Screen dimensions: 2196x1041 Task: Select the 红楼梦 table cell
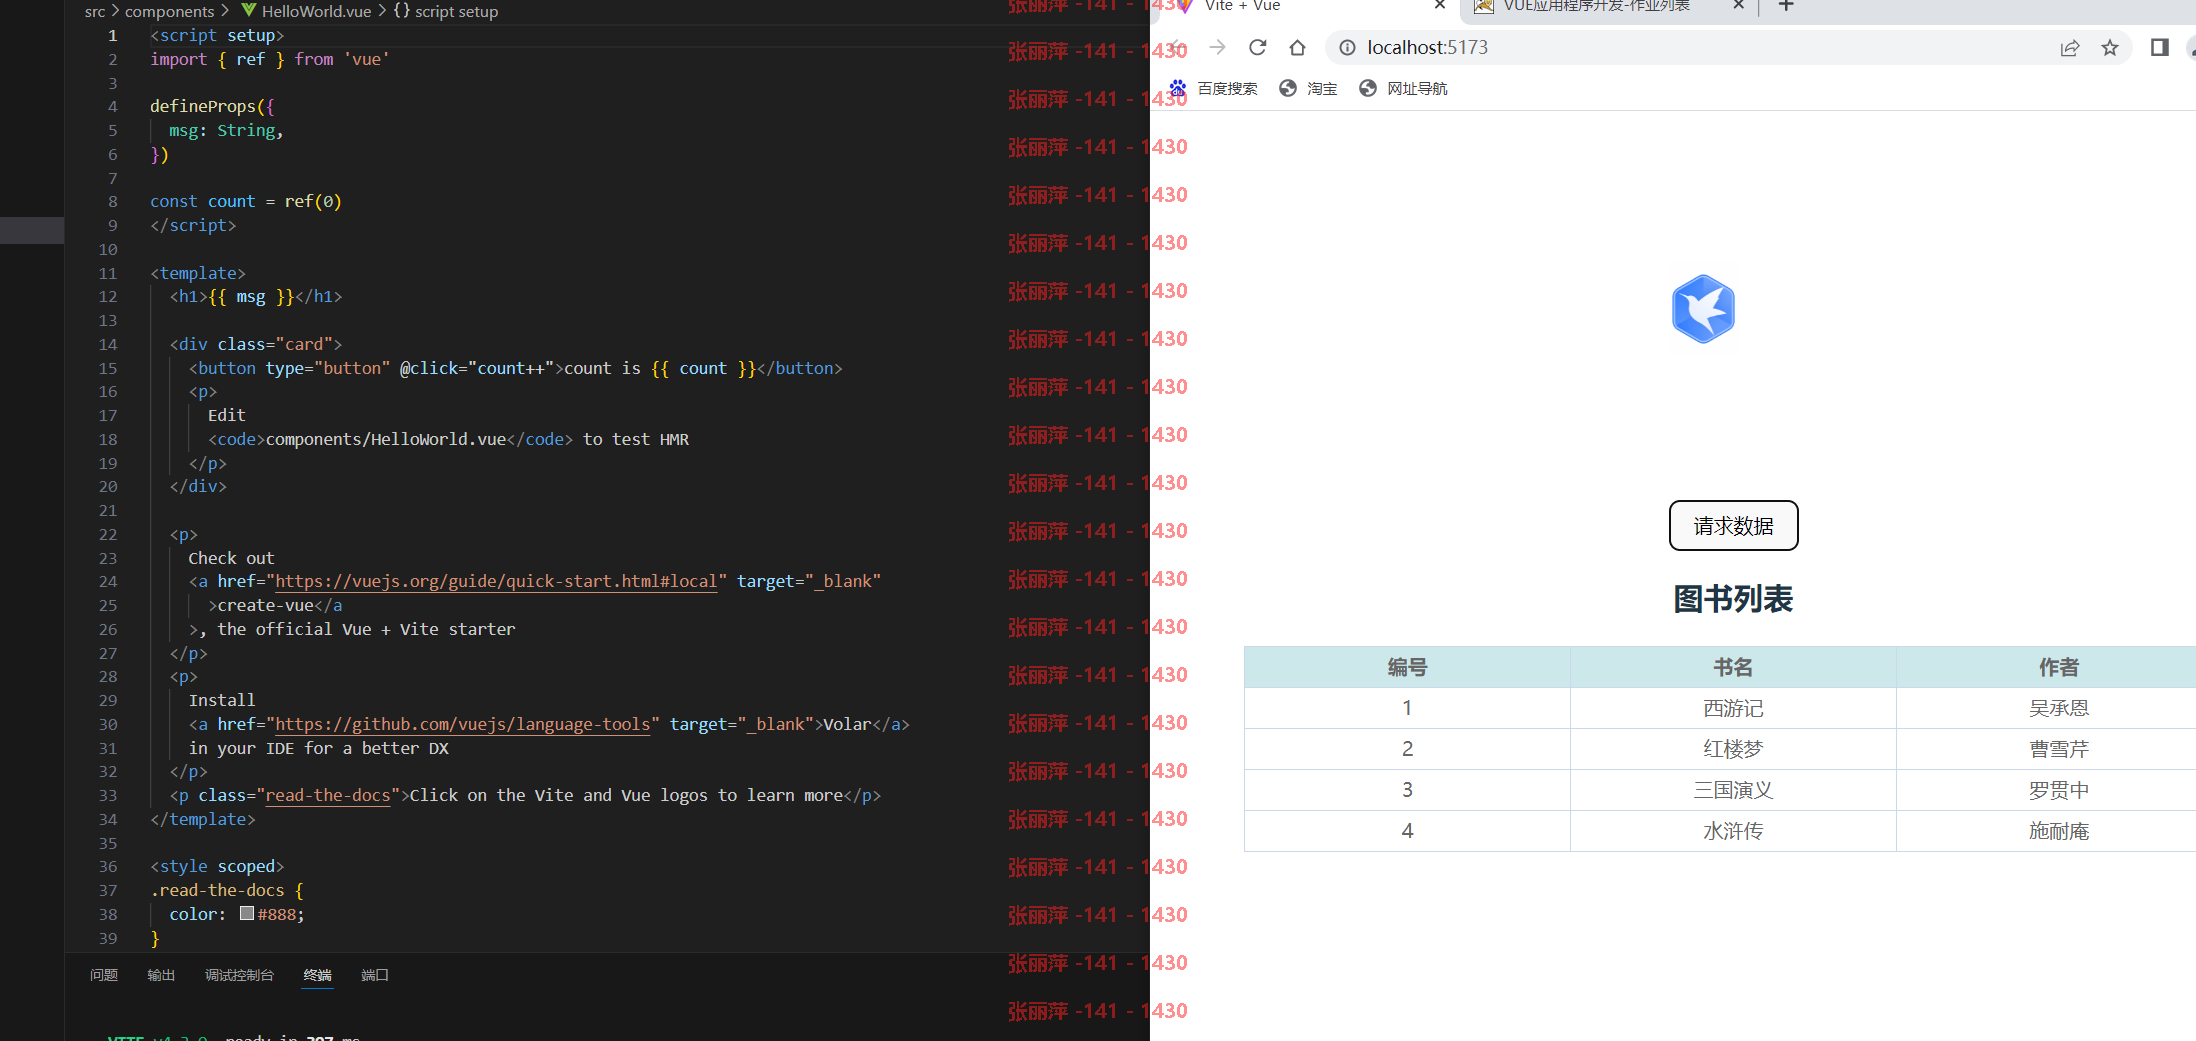pyautogui.click(x=1733, y=749)
